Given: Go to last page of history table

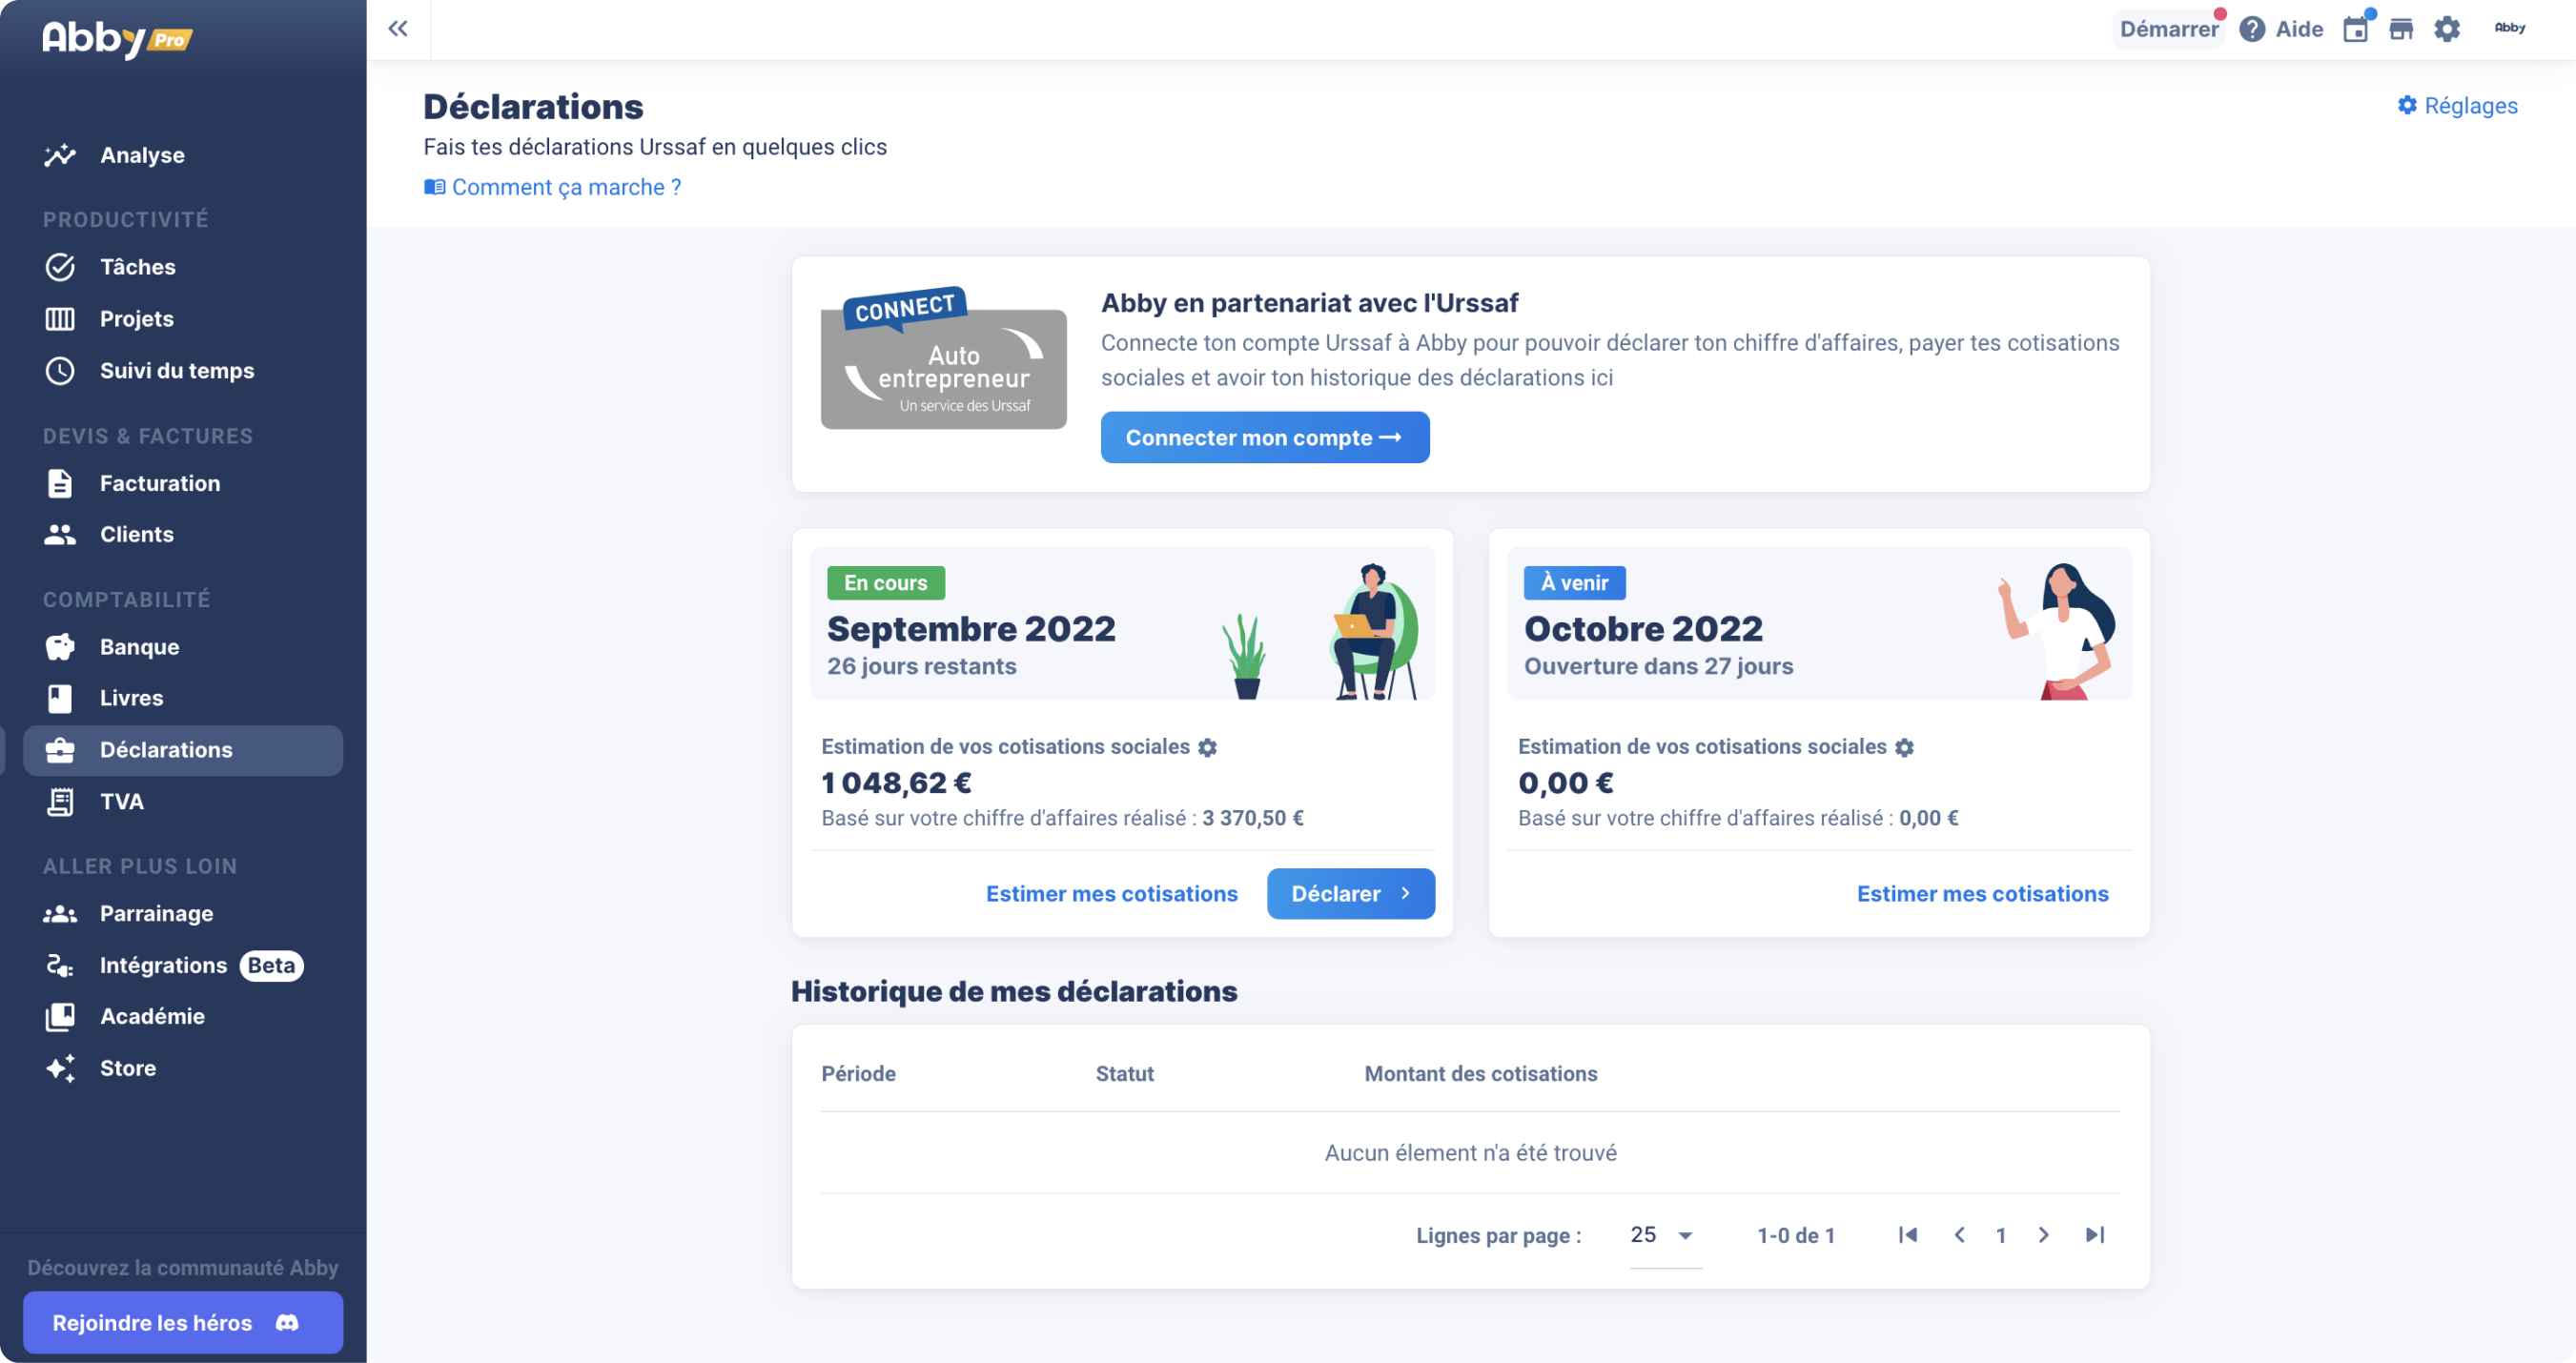Looking at the screenshot, I should point(2095,1234).
